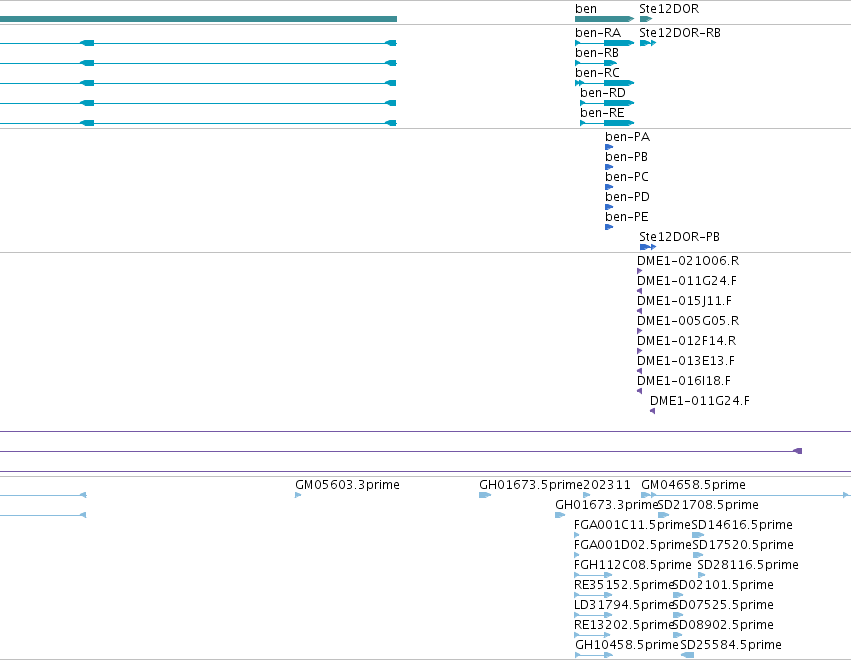Click the SD02101.5prime EST label

(723, 586)
